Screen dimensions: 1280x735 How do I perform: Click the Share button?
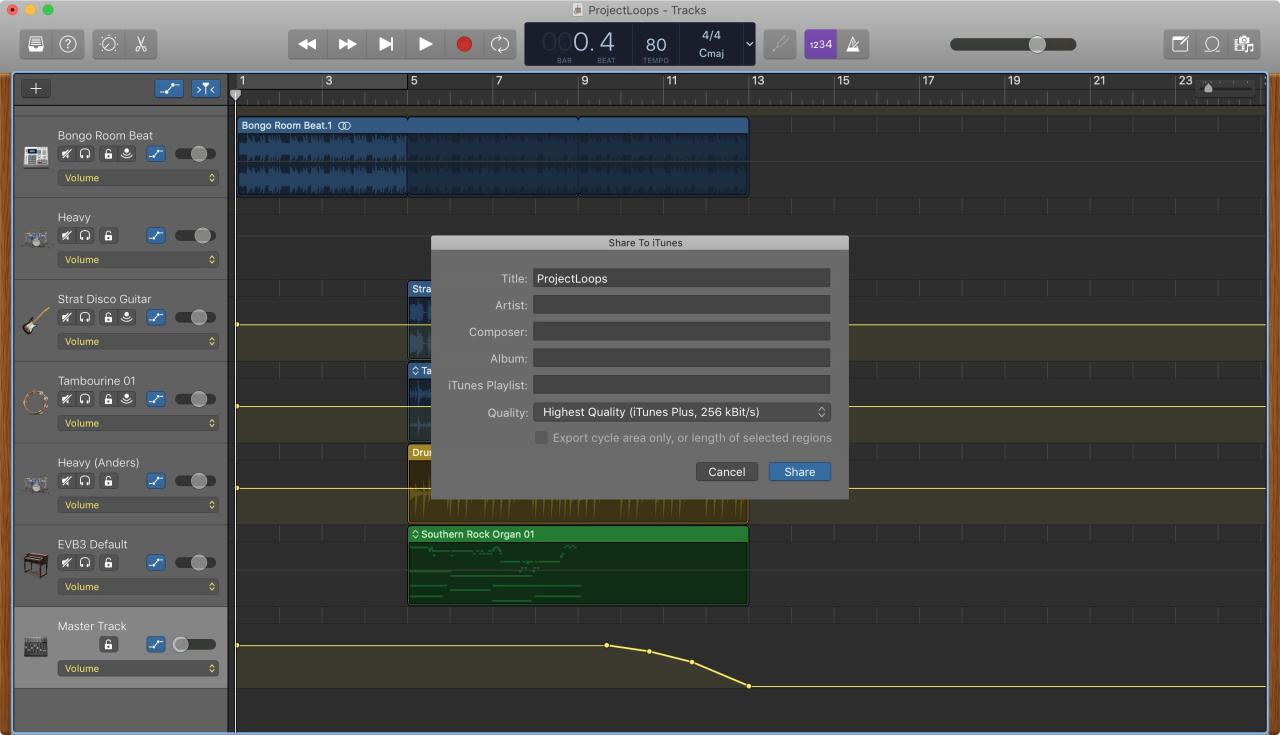pos(800,472)
